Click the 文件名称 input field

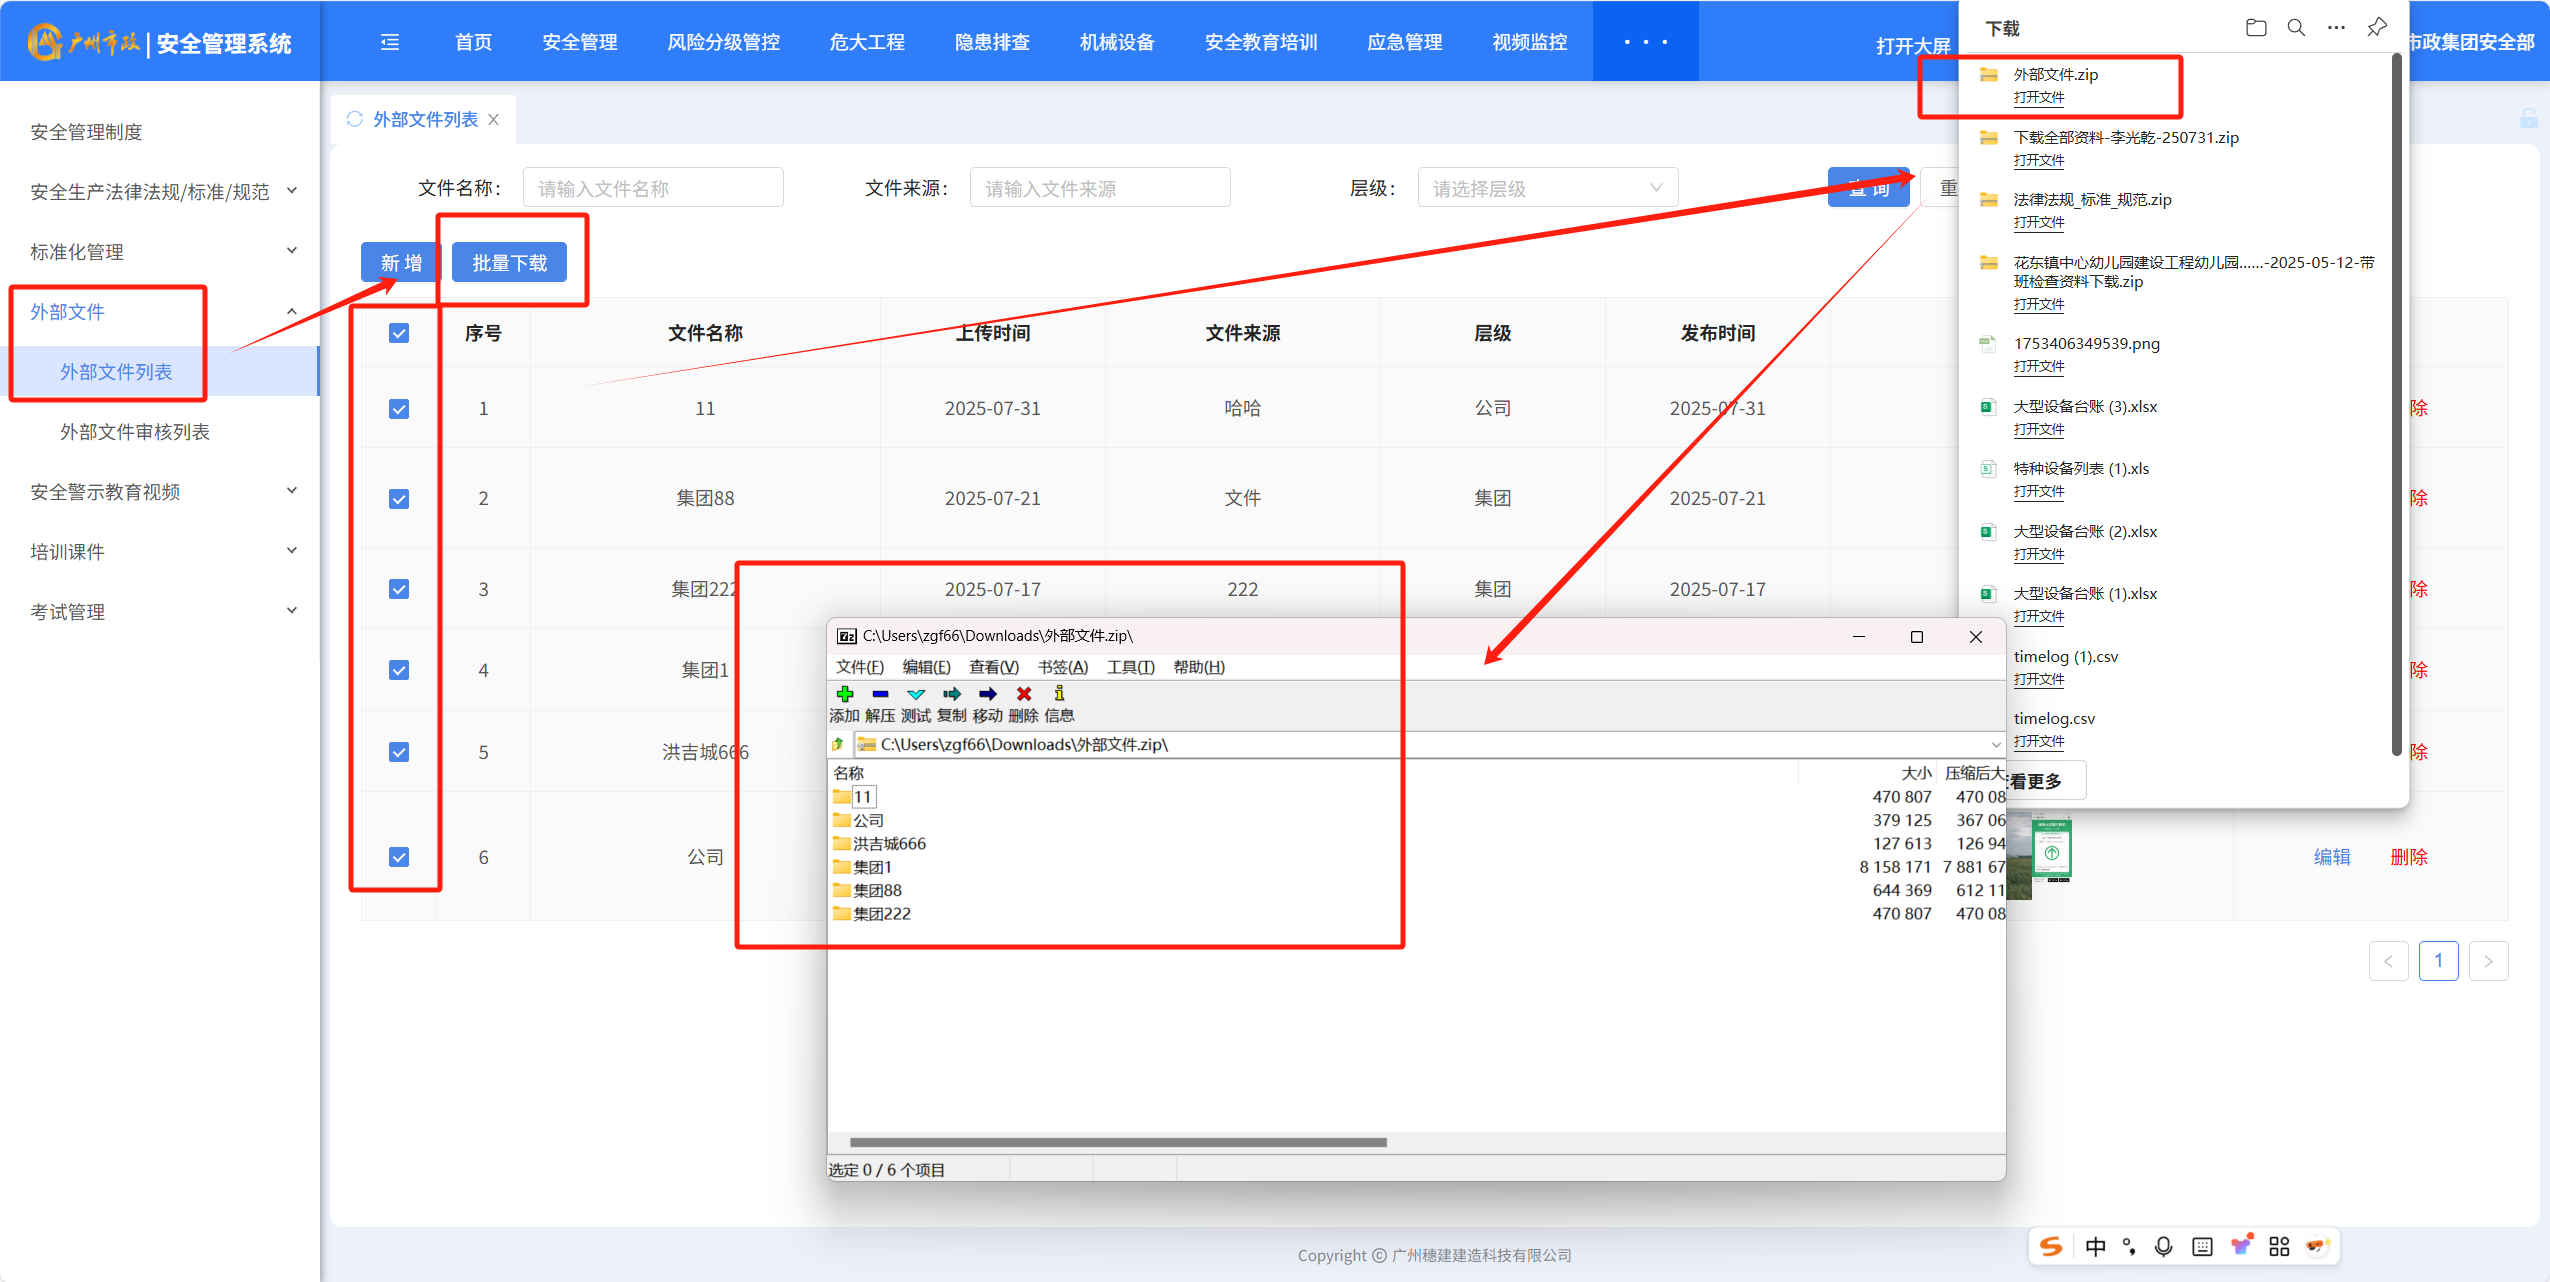652,188
